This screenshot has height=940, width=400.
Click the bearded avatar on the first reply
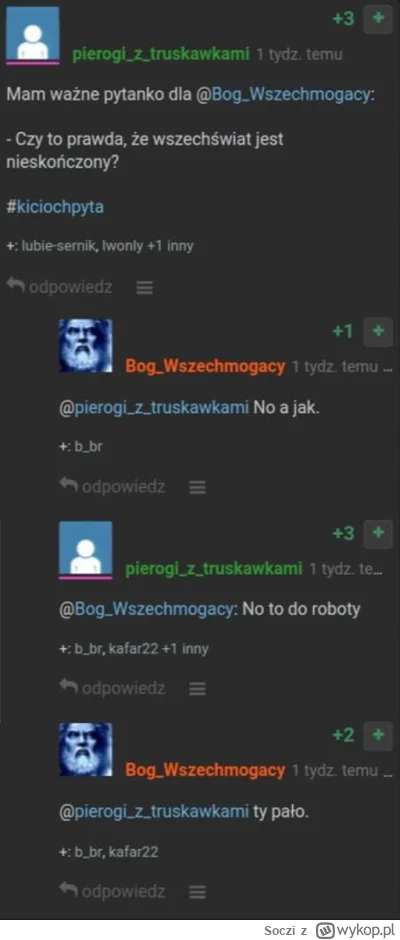(x=85, y=346)
